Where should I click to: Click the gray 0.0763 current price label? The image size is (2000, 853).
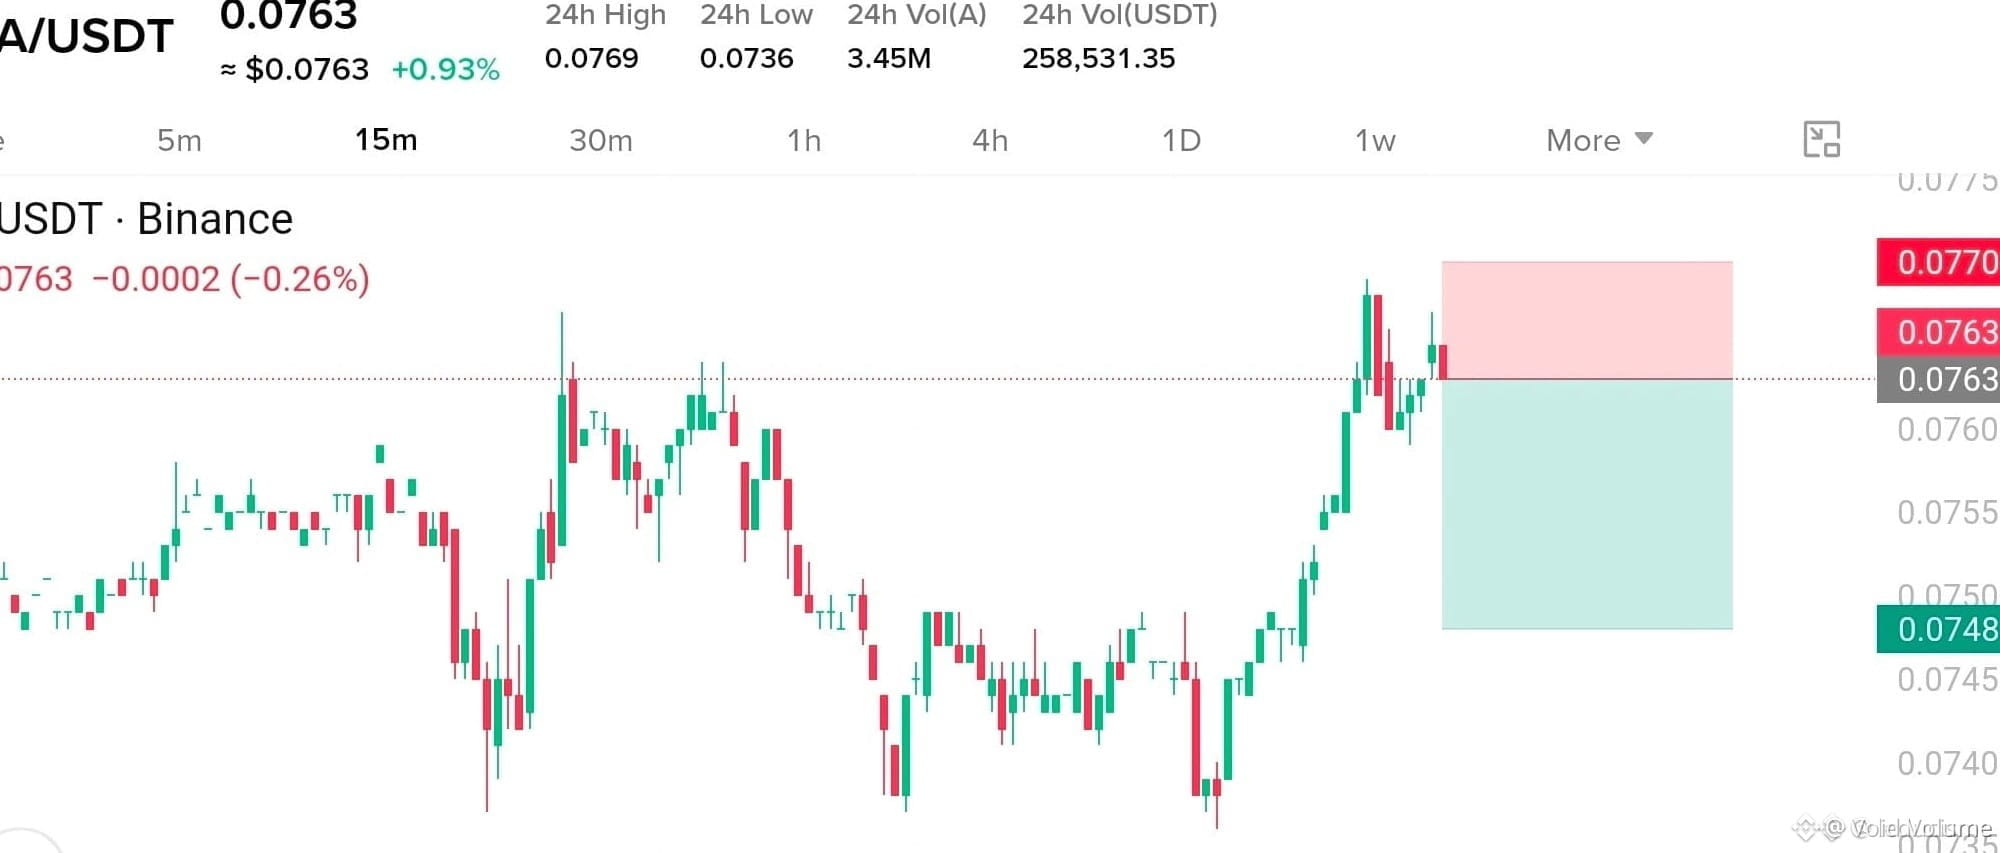pos(1938,380)
